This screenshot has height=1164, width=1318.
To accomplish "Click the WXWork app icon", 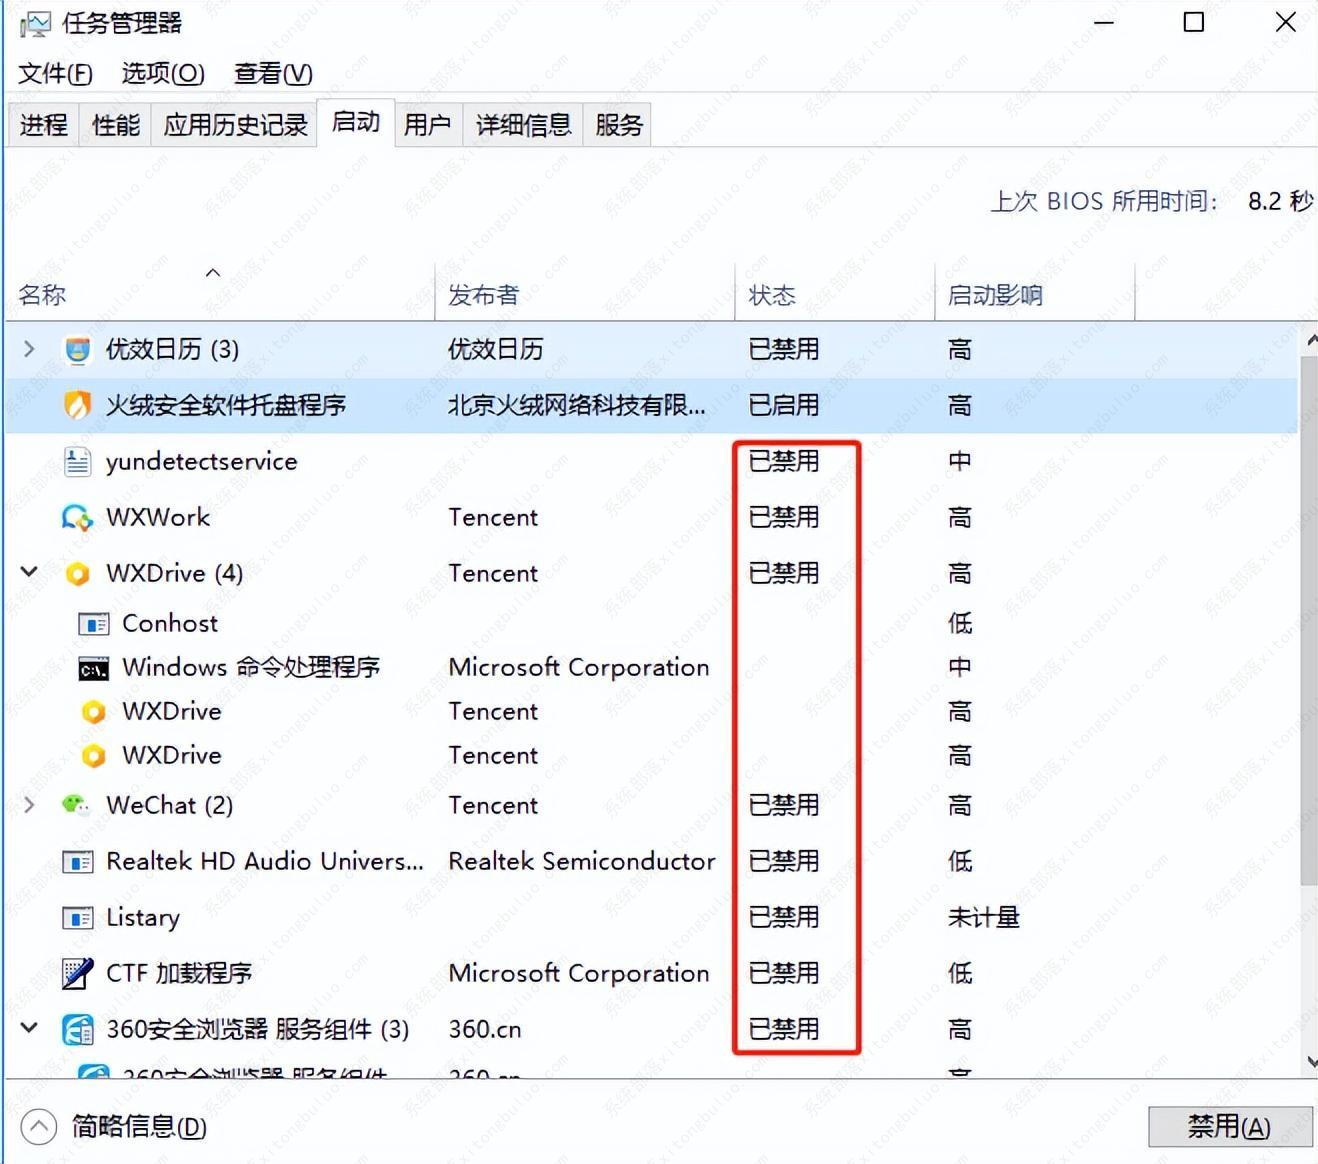I will click(76, 517).
